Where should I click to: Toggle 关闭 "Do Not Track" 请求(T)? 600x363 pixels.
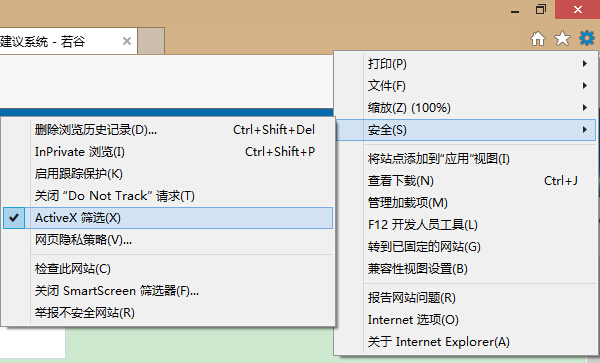168,196
